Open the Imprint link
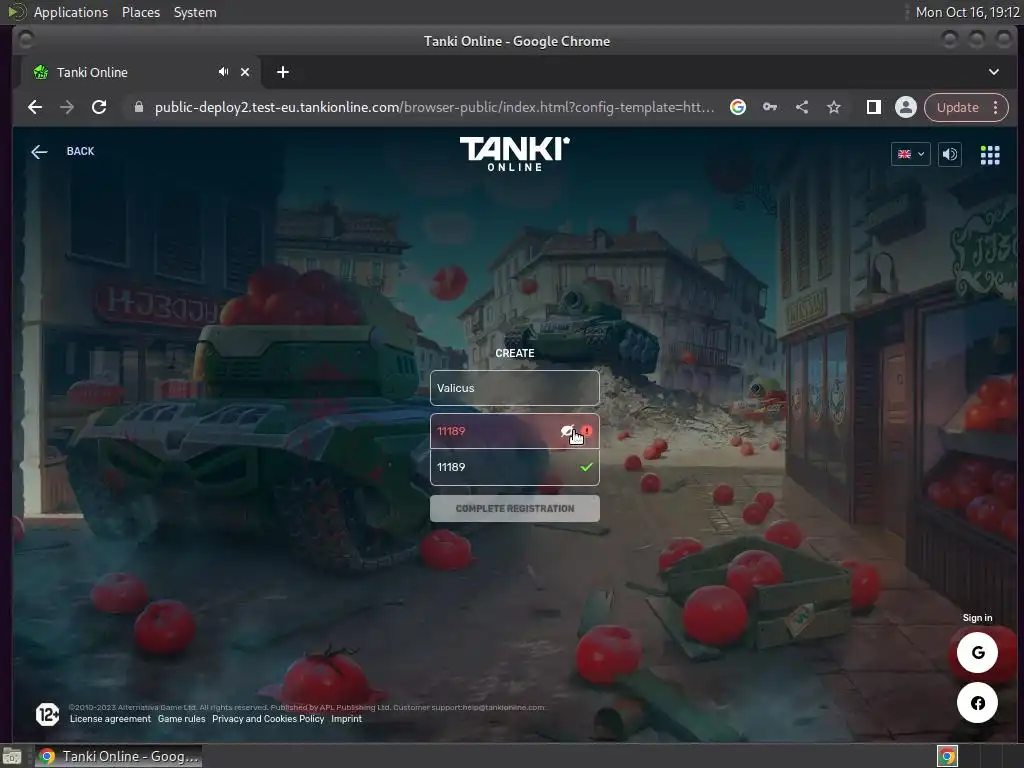Image resolution: width=1024 pixels, height=768 pixels. pyautogui.click(x=346, y=718)
